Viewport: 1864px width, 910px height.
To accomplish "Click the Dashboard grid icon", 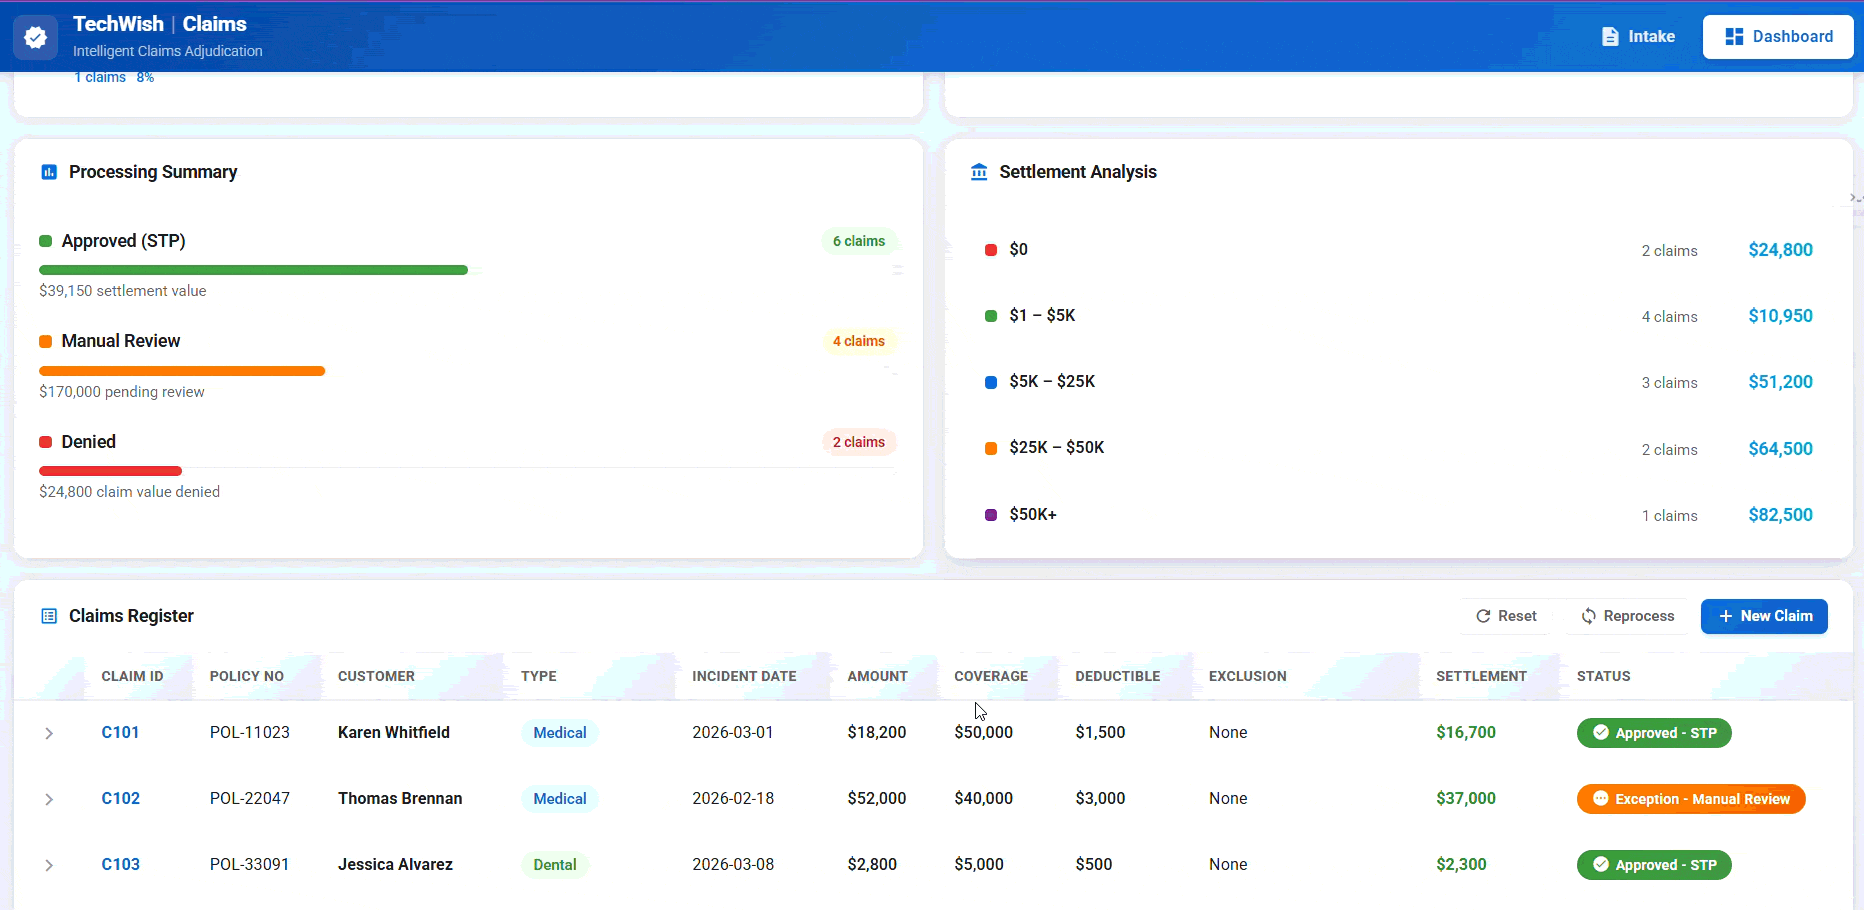I will pyautogui.click(x=1734, y=37).
